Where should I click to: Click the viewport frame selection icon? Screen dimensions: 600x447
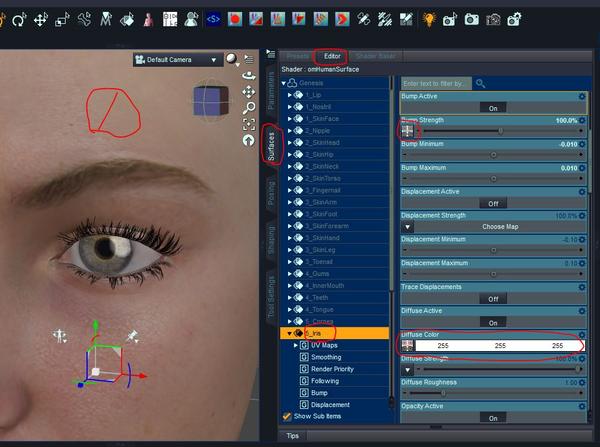249,124
